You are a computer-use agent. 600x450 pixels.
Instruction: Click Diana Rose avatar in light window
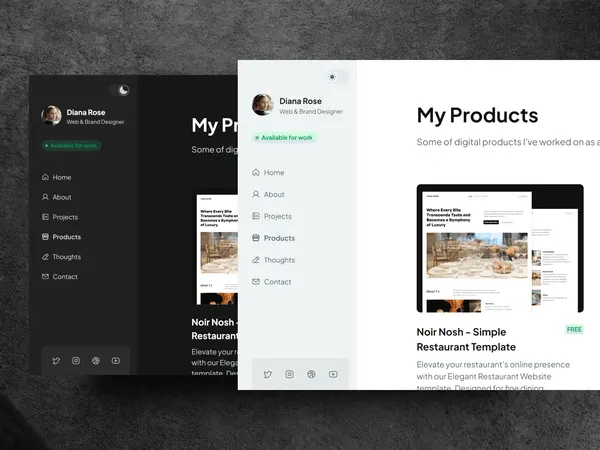tap(263, 104)
